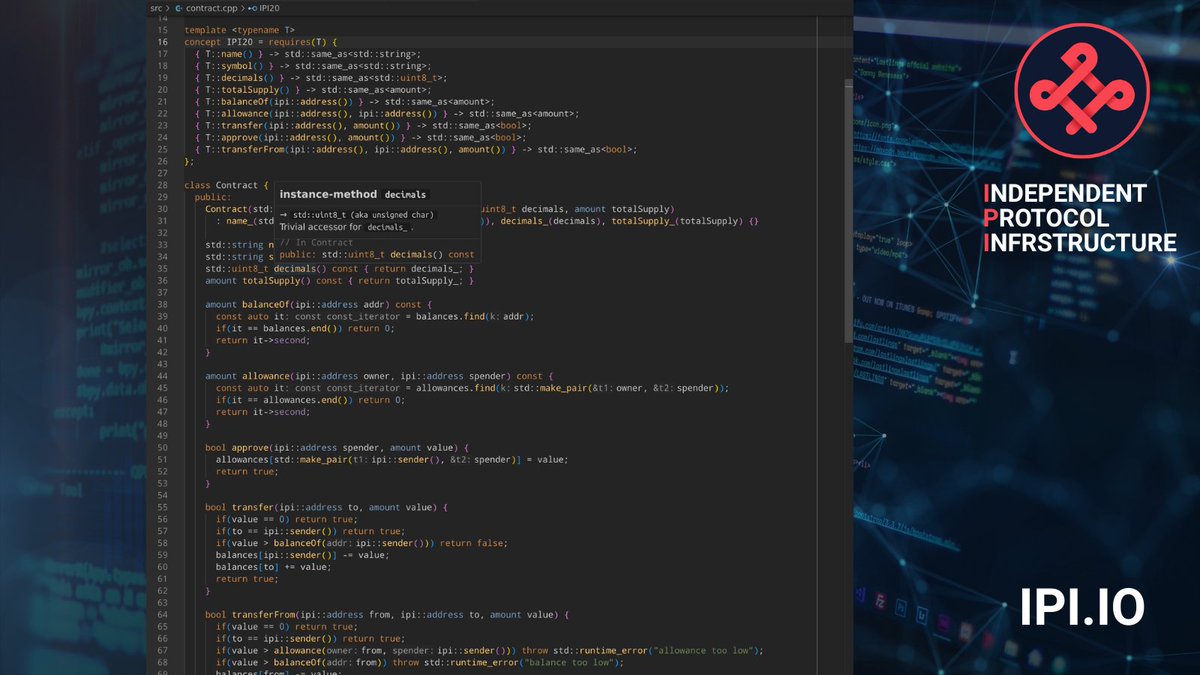Click the IPI logo emblem
The width and height of the screenshot is (1200, 675).
tap(1082, 90)
